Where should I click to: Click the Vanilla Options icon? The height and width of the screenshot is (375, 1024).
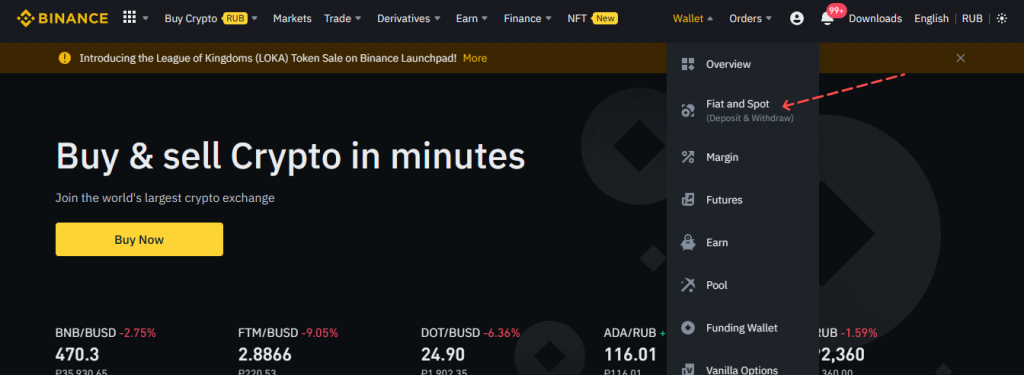pyautogui.click(x=688, y=369)
